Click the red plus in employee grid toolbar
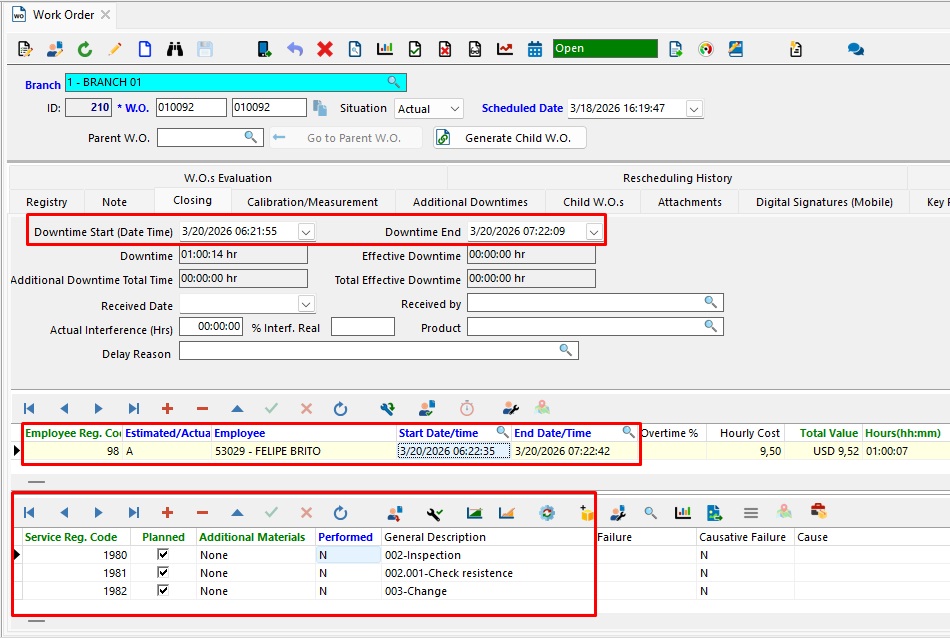This screenshot has height=638, width=950. click(x=167, y=408)
